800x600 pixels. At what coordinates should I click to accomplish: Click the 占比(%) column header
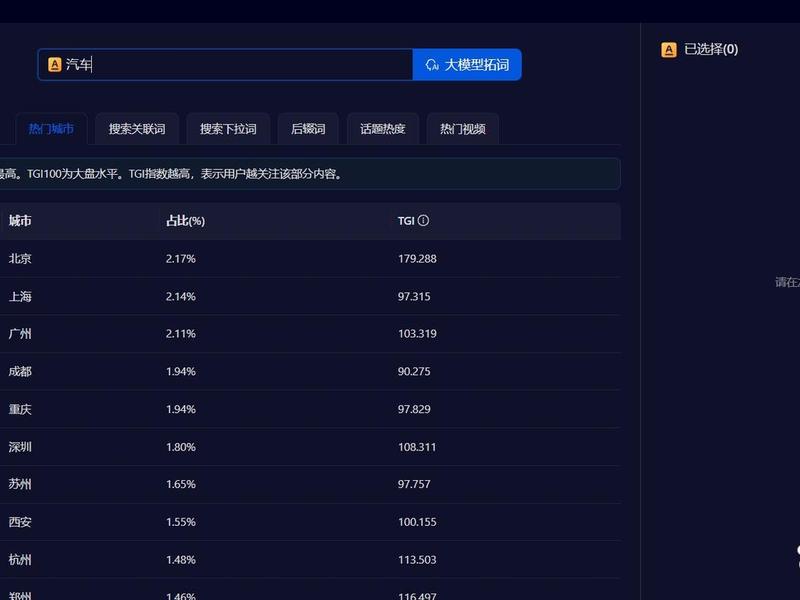(x=185, y=221)
